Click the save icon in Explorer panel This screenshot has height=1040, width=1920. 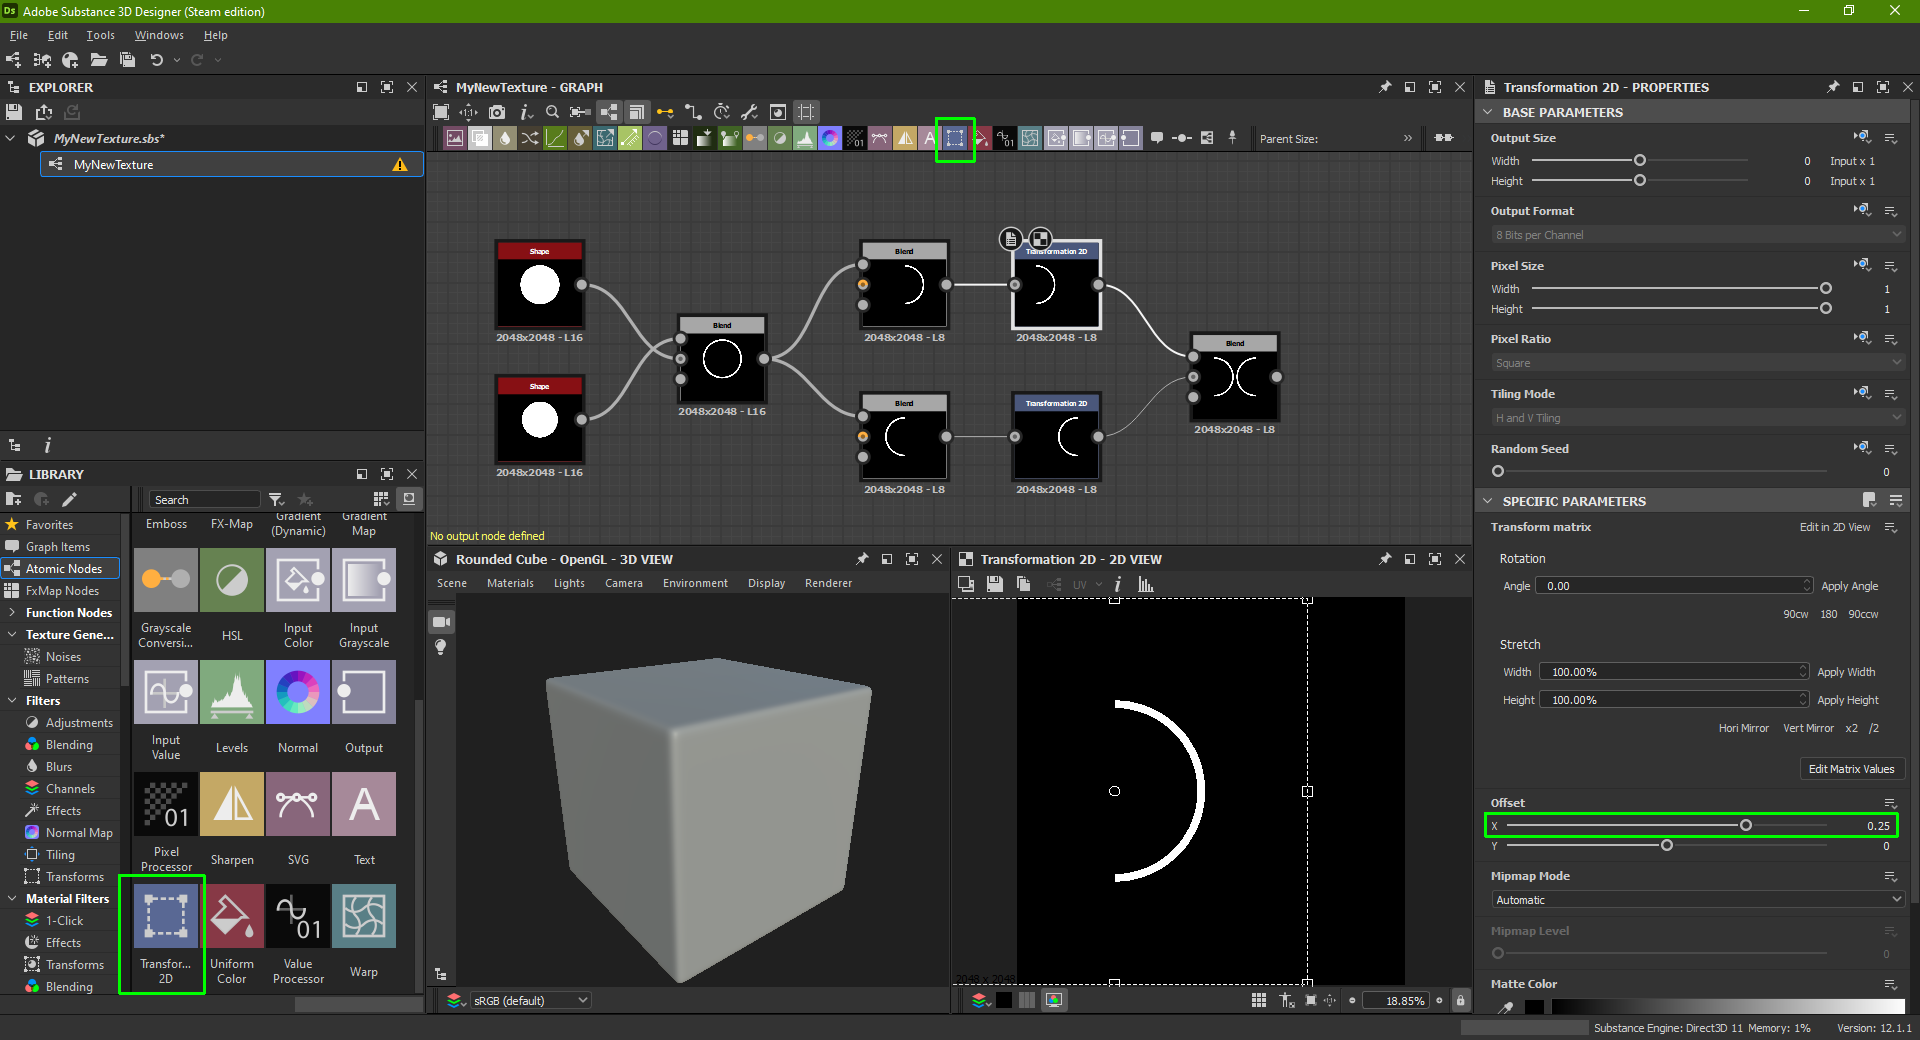14,112
